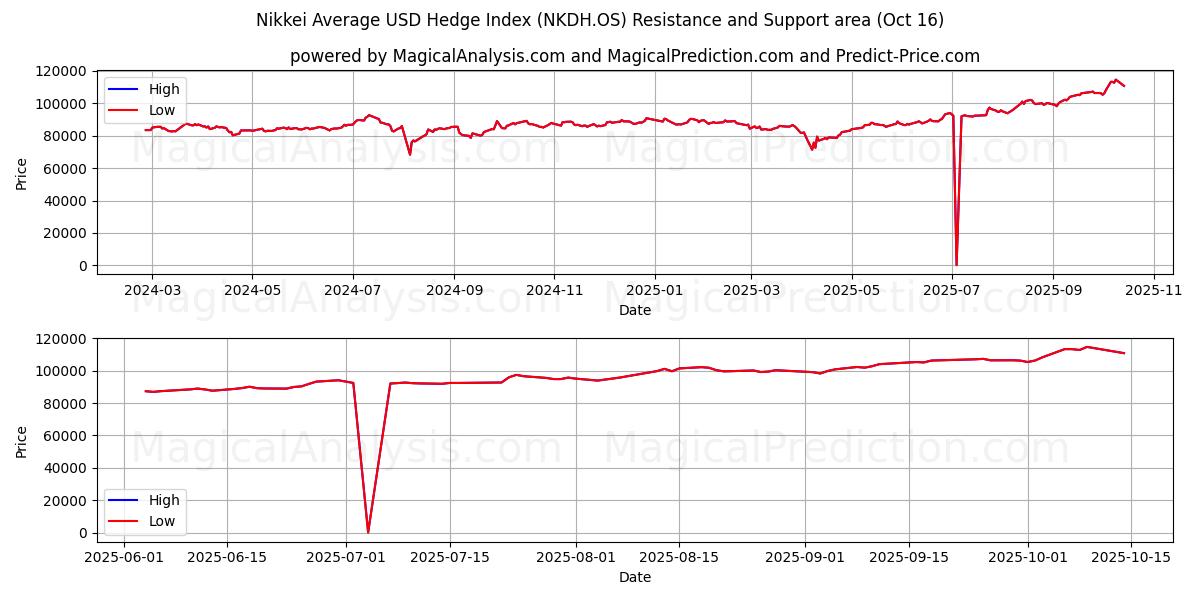Click the Price y-axis label of top chart
This screenshot has height=600, width=1200.
[22, 172]
